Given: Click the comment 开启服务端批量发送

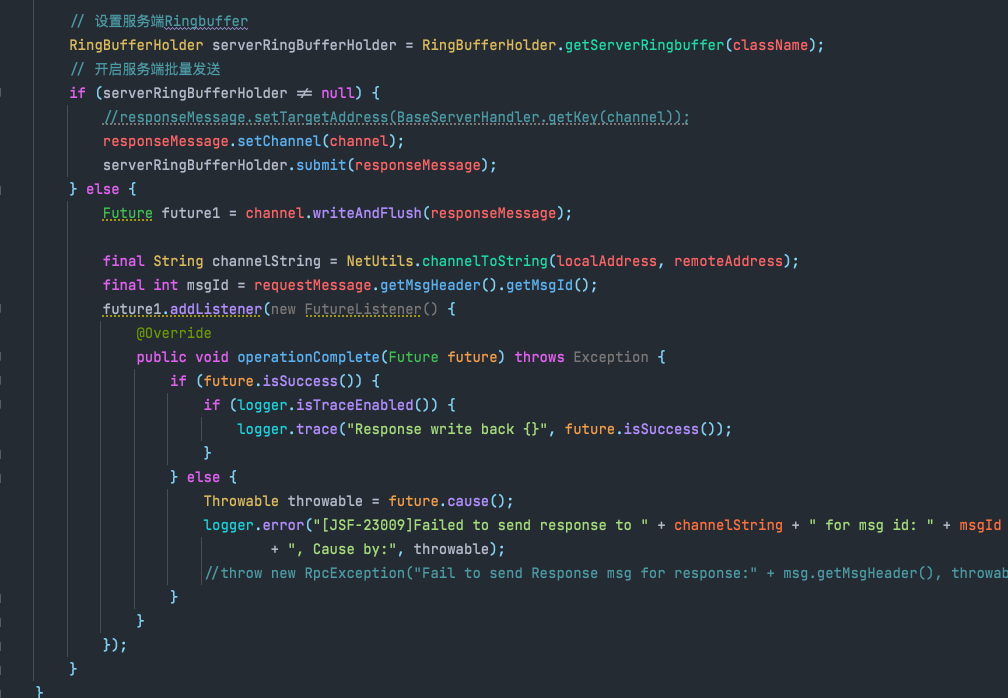Looking at the screenshot, I should click(145, 69).
